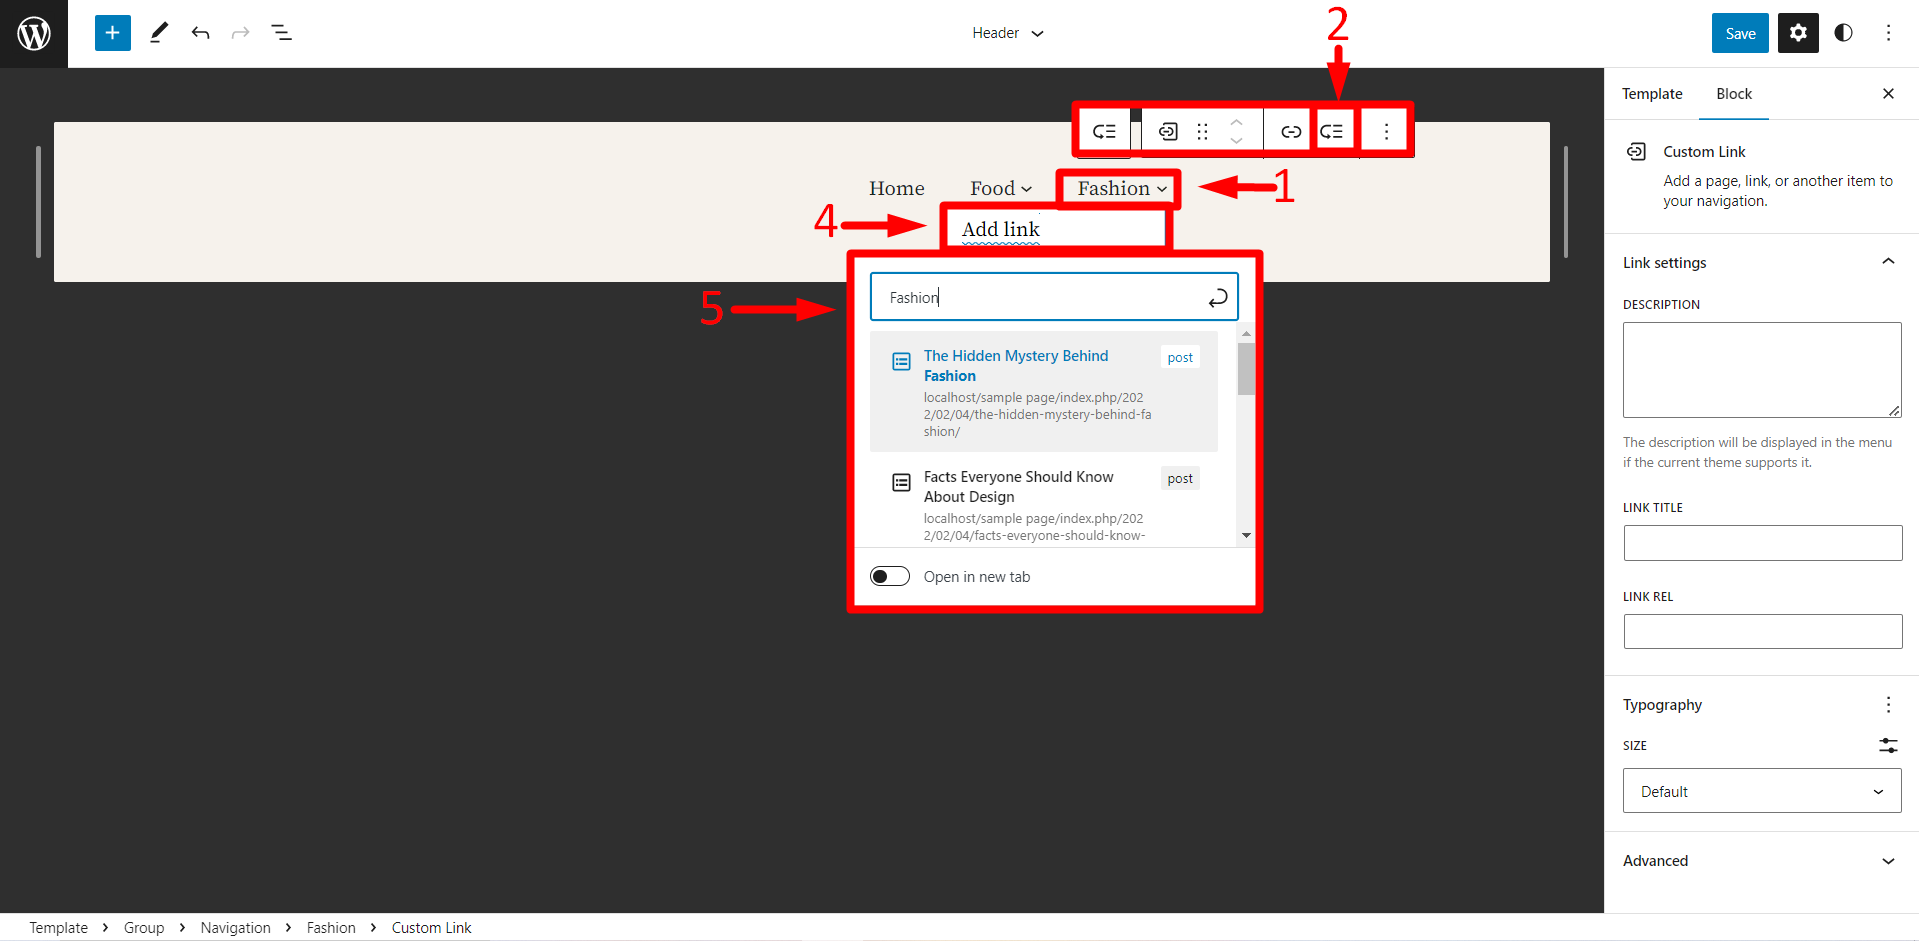The height and width of the screenshot is (941, 1919).
Task: Click the results scrollbar up arrow
Action: click(x=1246, y=334)
